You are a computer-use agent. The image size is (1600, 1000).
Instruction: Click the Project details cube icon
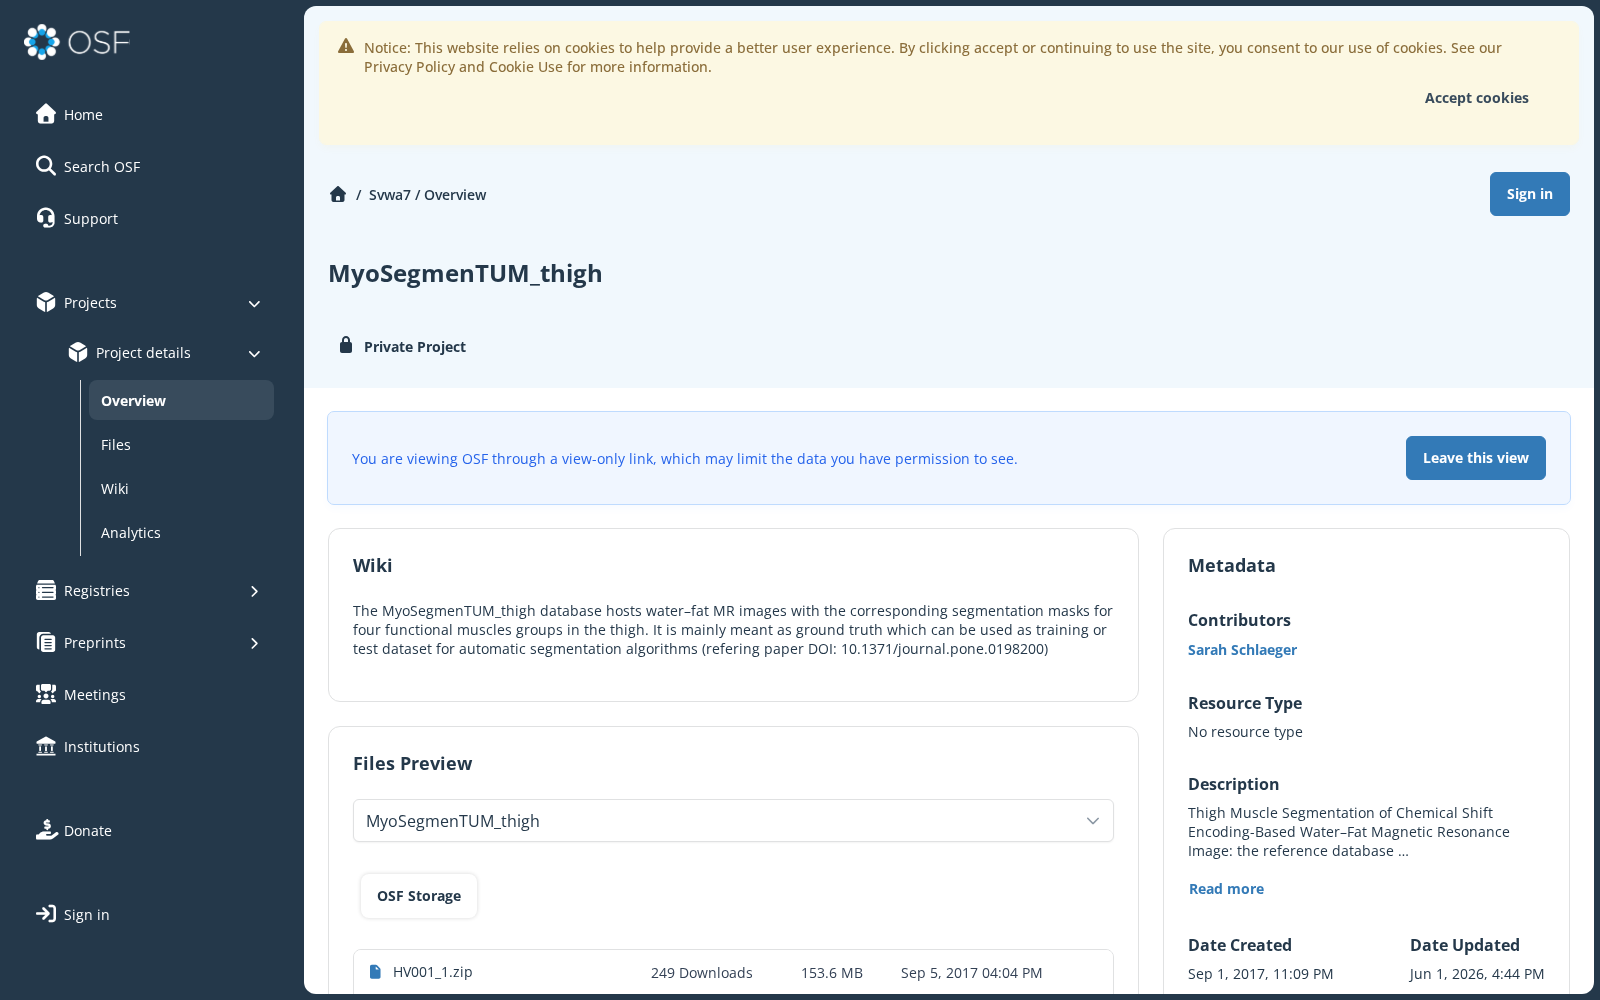(78, 352)
